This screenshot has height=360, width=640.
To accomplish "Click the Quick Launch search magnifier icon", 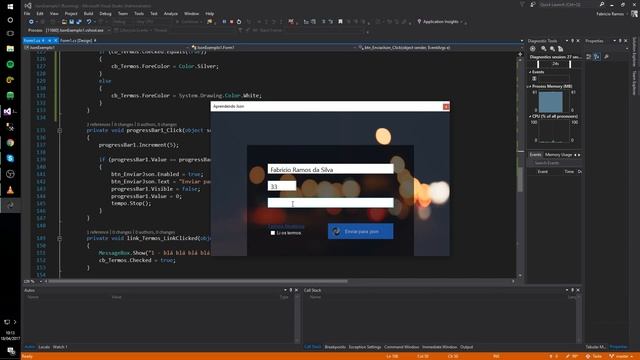I will coord(602,4).
